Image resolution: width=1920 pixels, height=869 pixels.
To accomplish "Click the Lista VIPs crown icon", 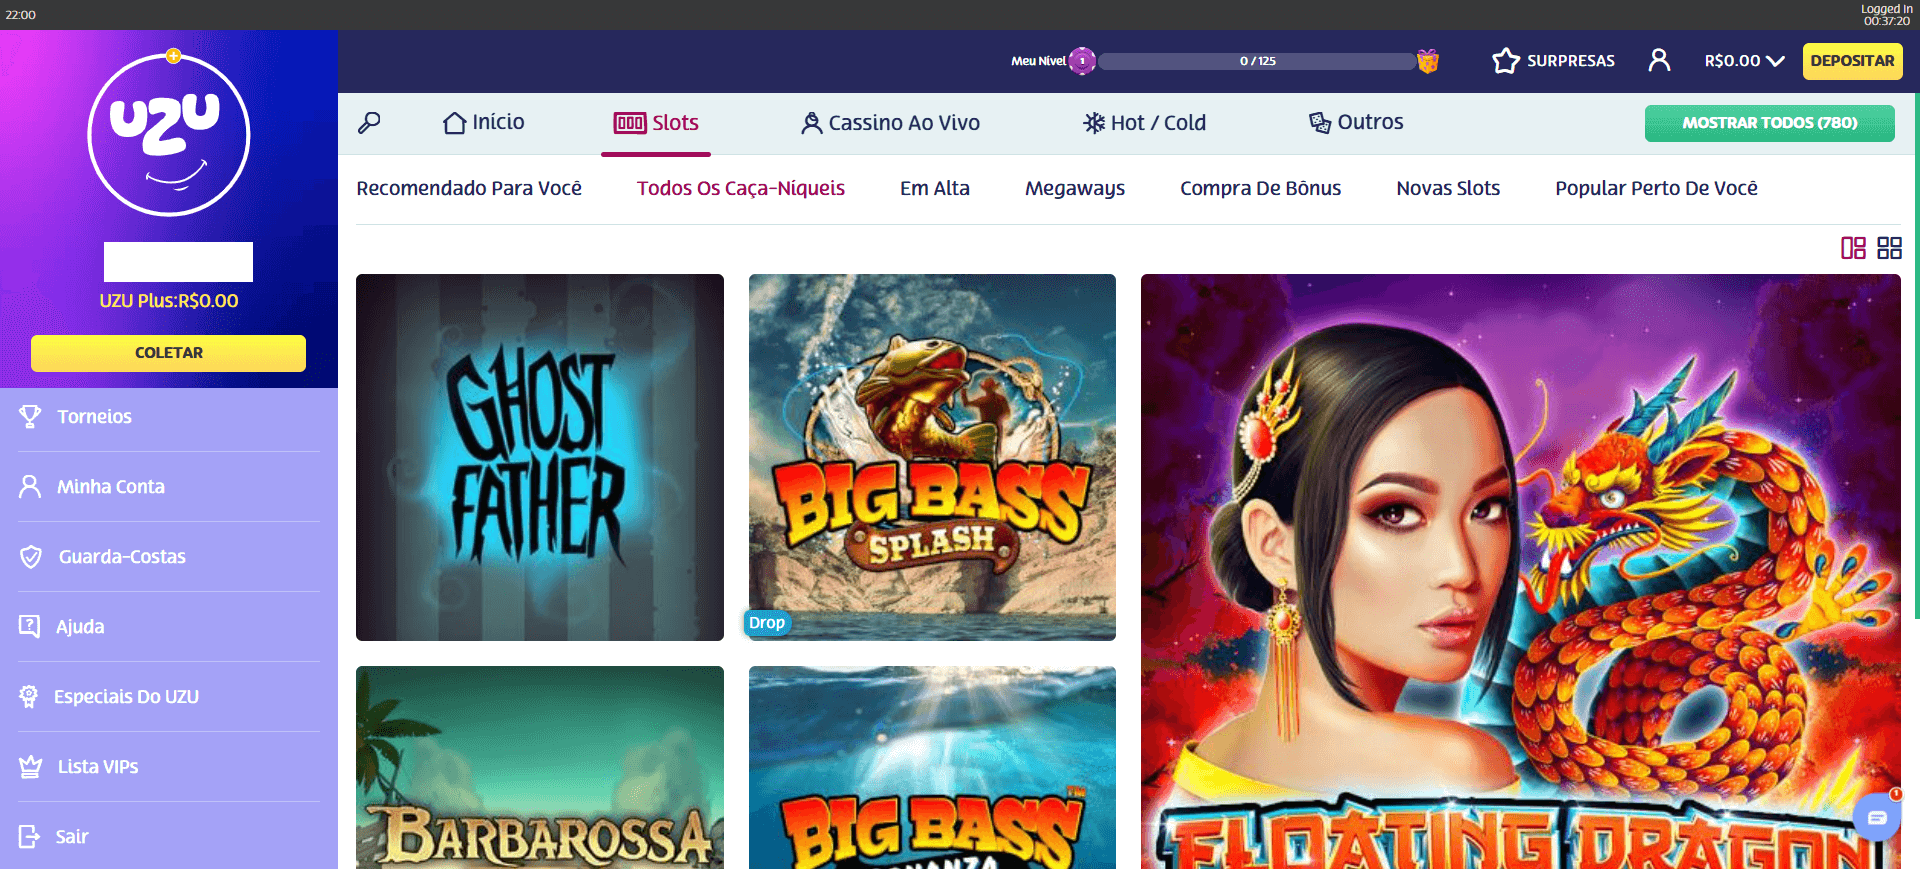I will point(31,767).
